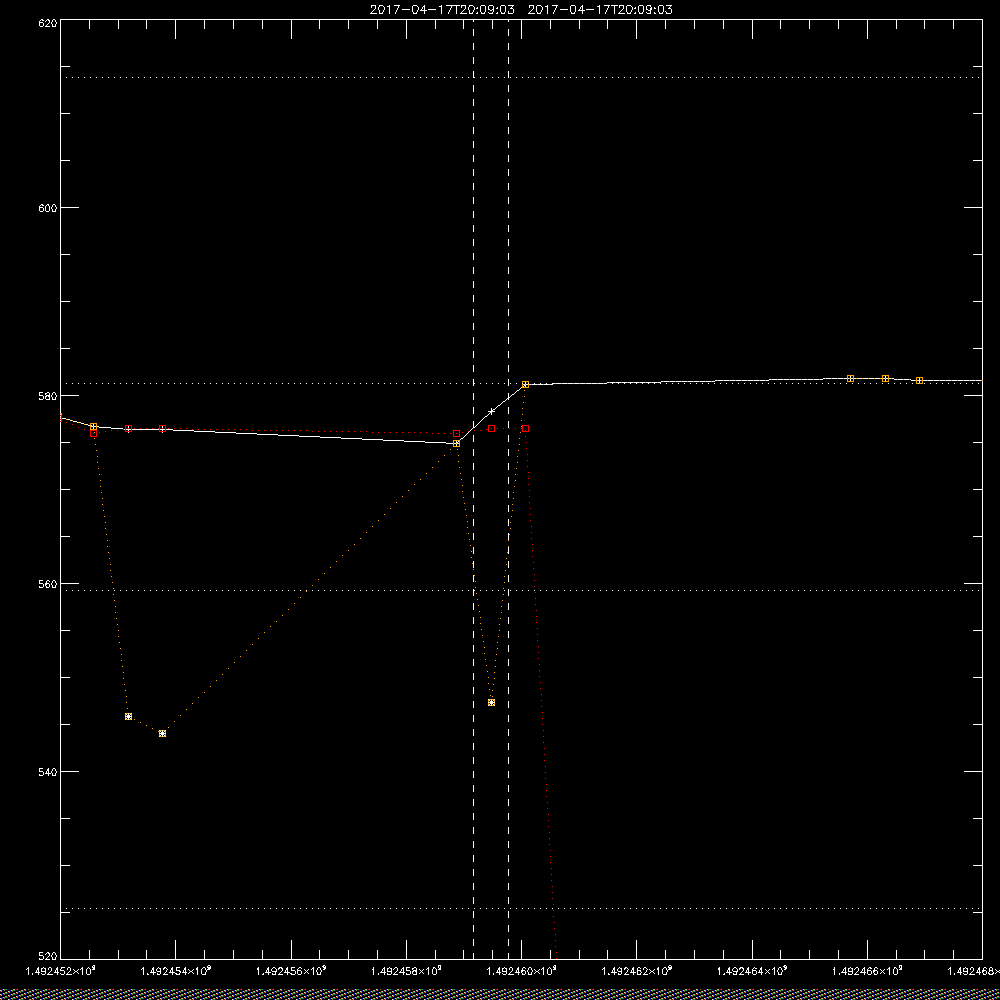The image size is (1000, 1000).
Task: Select the rightmost orange marker on the plateau
Action: [919, 380]
